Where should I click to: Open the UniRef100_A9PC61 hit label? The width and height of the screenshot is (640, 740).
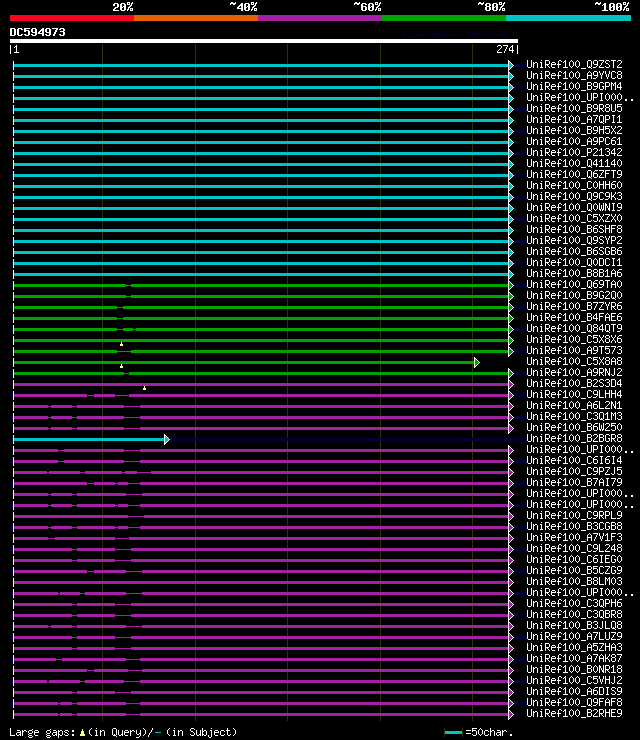point(574,141)
